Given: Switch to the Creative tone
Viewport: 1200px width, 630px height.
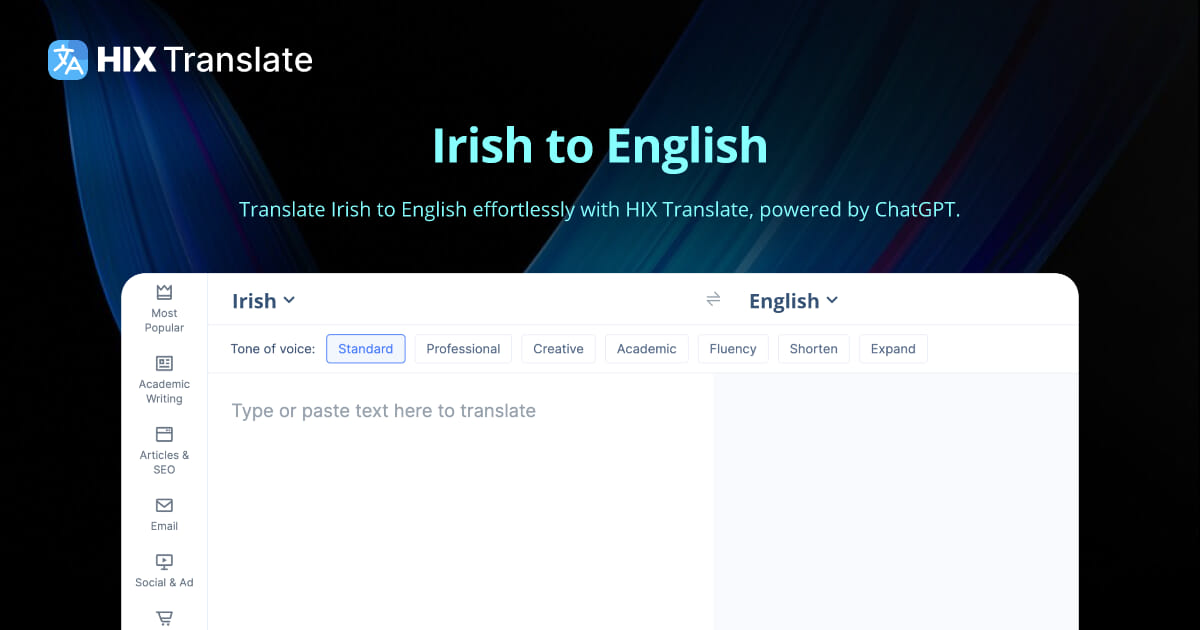Looking at the screenshot, I should click(558, 348).
